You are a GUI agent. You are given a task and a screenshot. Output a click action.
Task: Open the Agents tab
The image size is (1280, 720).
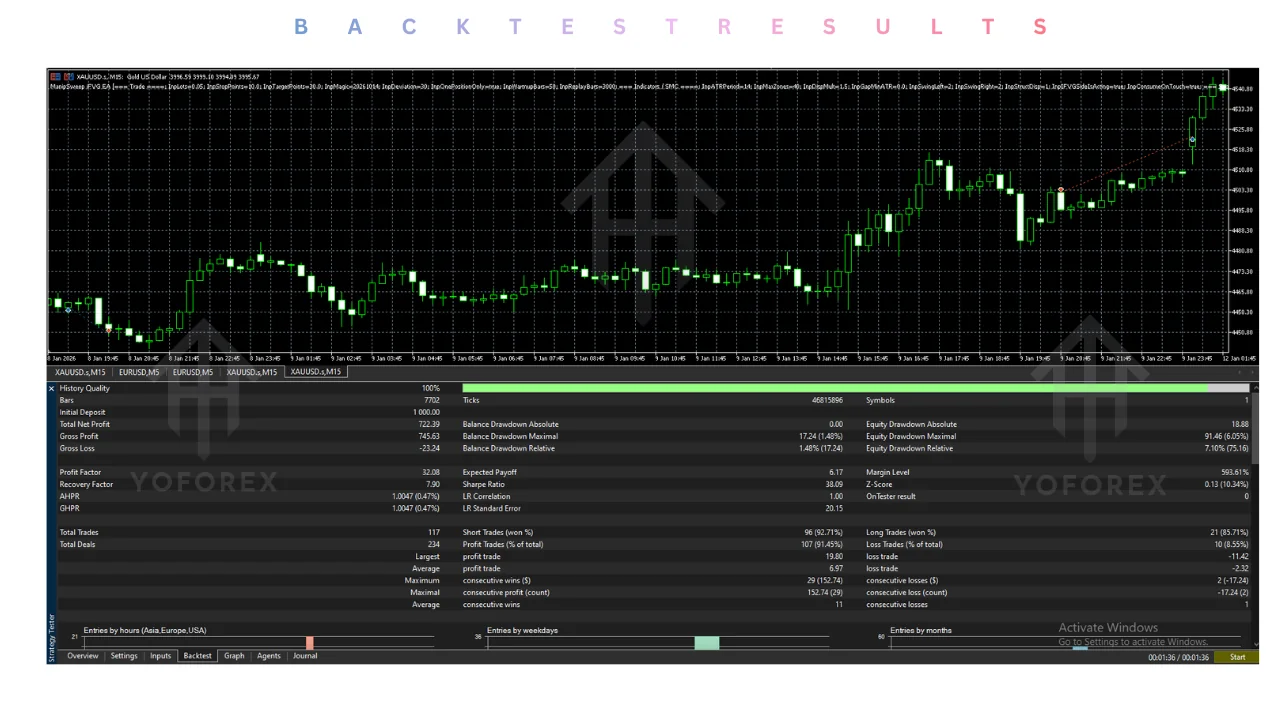(269, 656)
